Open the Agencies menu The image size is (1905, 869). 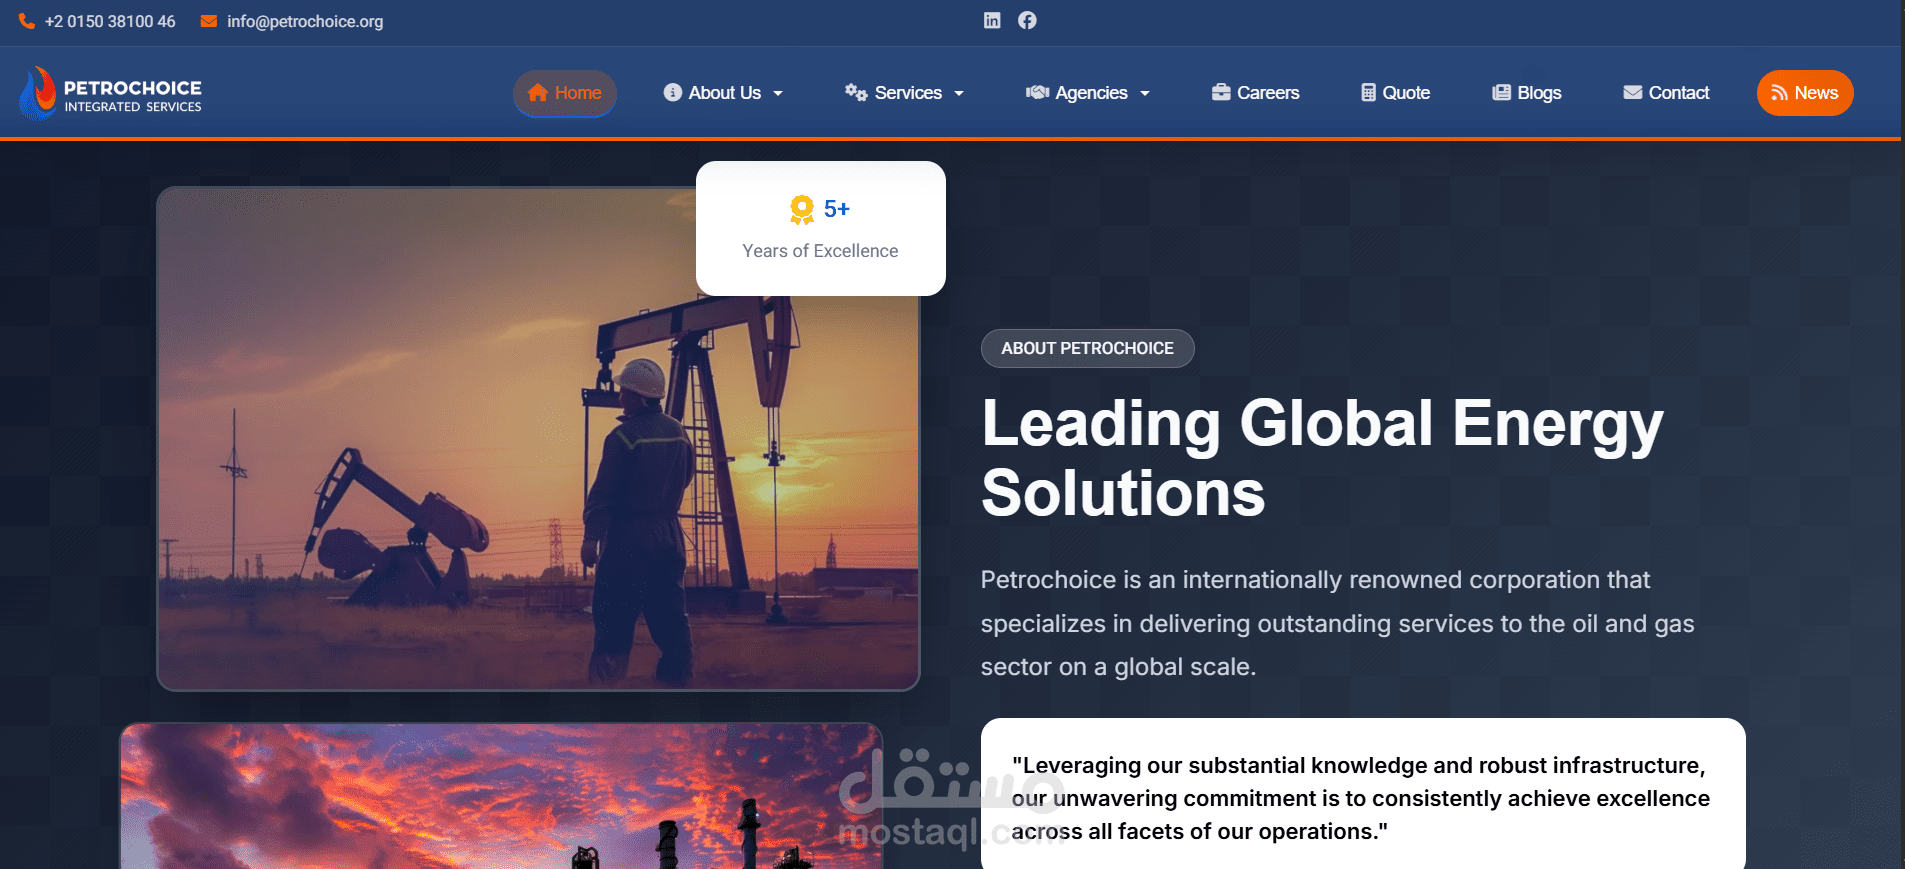coord(1089,93)
